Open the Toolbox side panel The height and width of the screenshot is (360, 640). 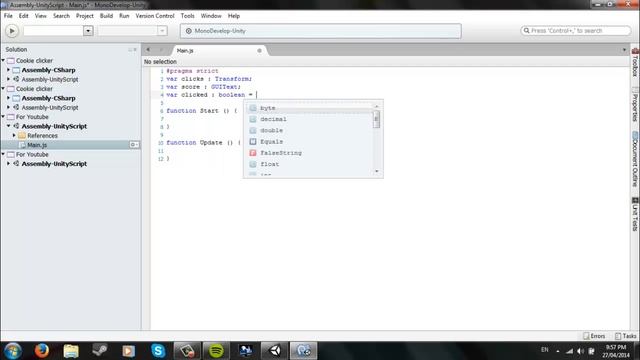(635, 63)
